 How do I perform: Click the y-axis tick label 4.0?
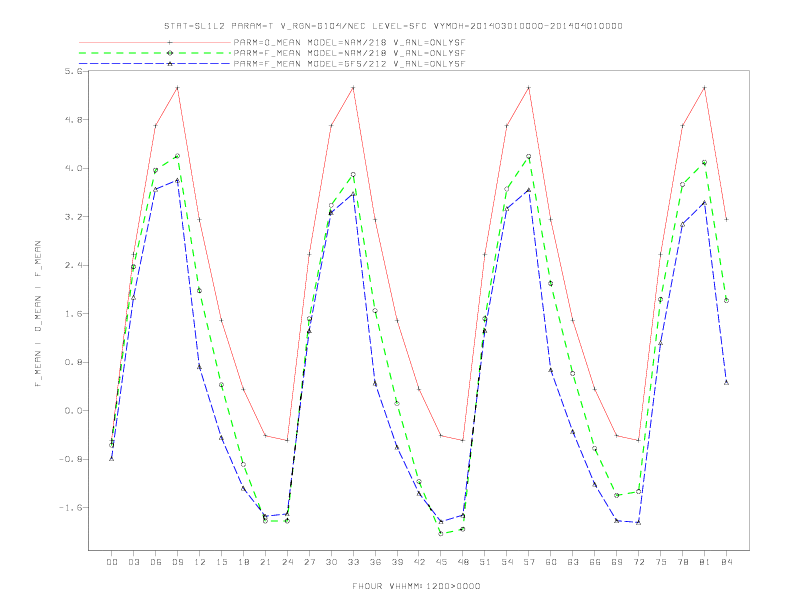pos(73,168)
